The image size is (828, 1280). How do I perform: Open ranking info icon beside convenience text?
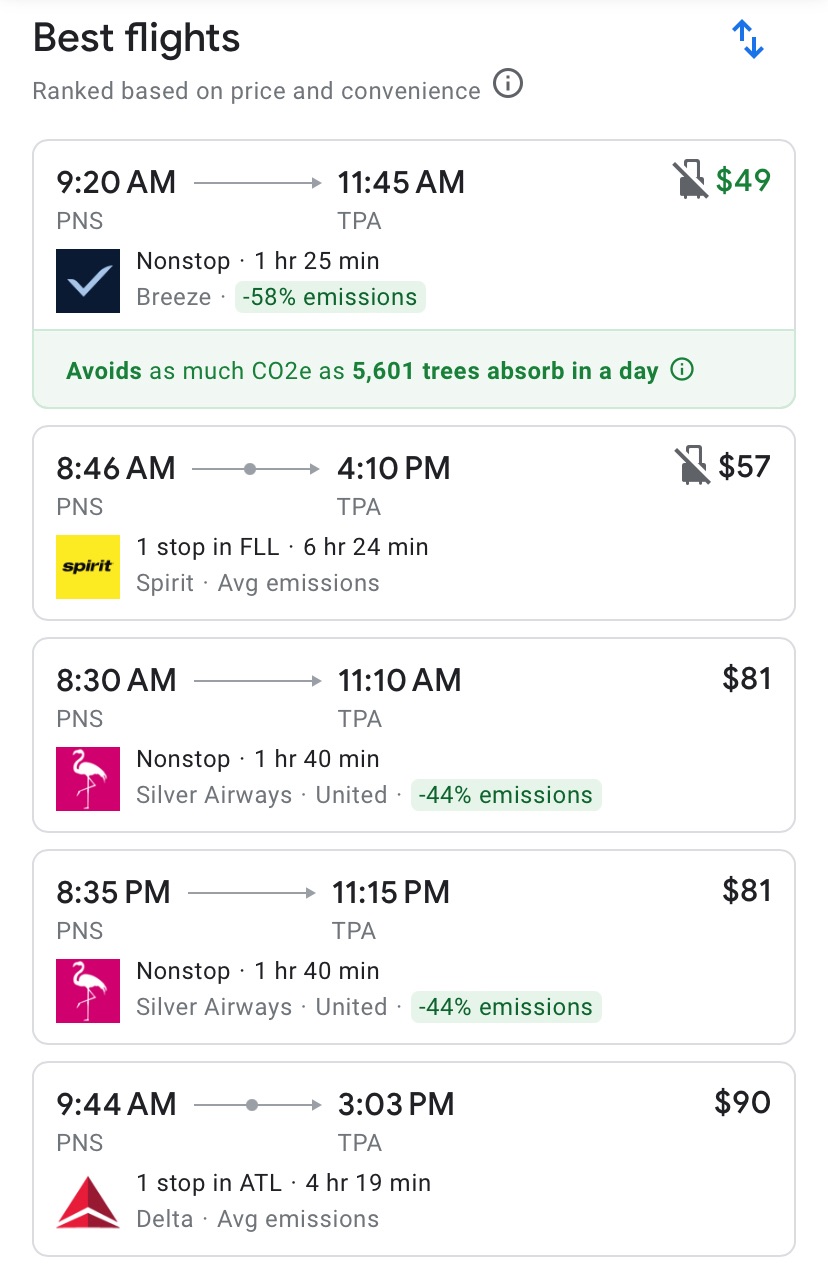[x=508, y=86]
